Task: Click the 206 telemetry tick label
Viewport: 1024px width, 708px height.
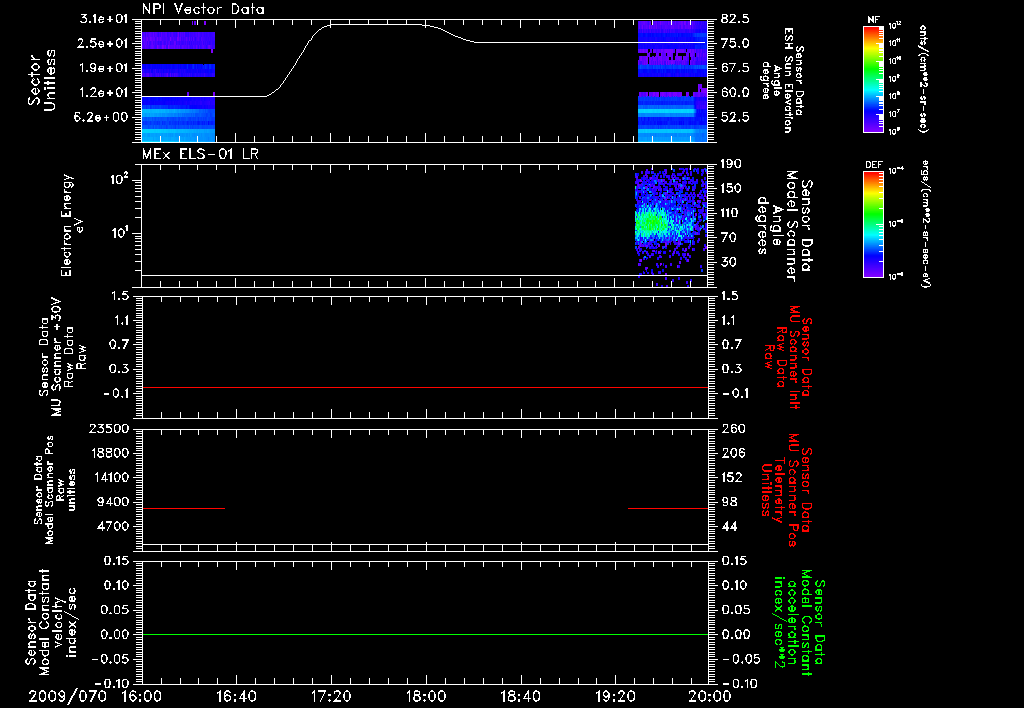Action: (732, 453)
